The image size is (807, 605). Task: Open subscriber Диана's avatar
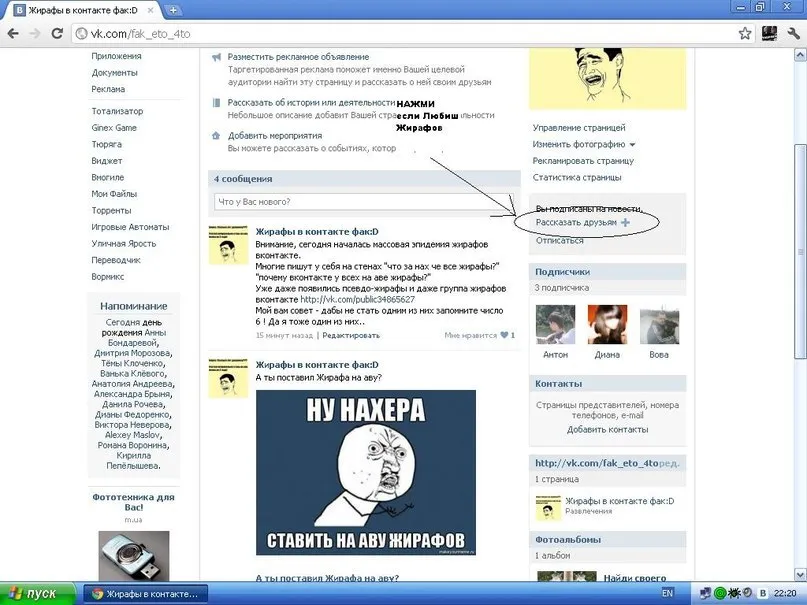(x=607, y=325)
